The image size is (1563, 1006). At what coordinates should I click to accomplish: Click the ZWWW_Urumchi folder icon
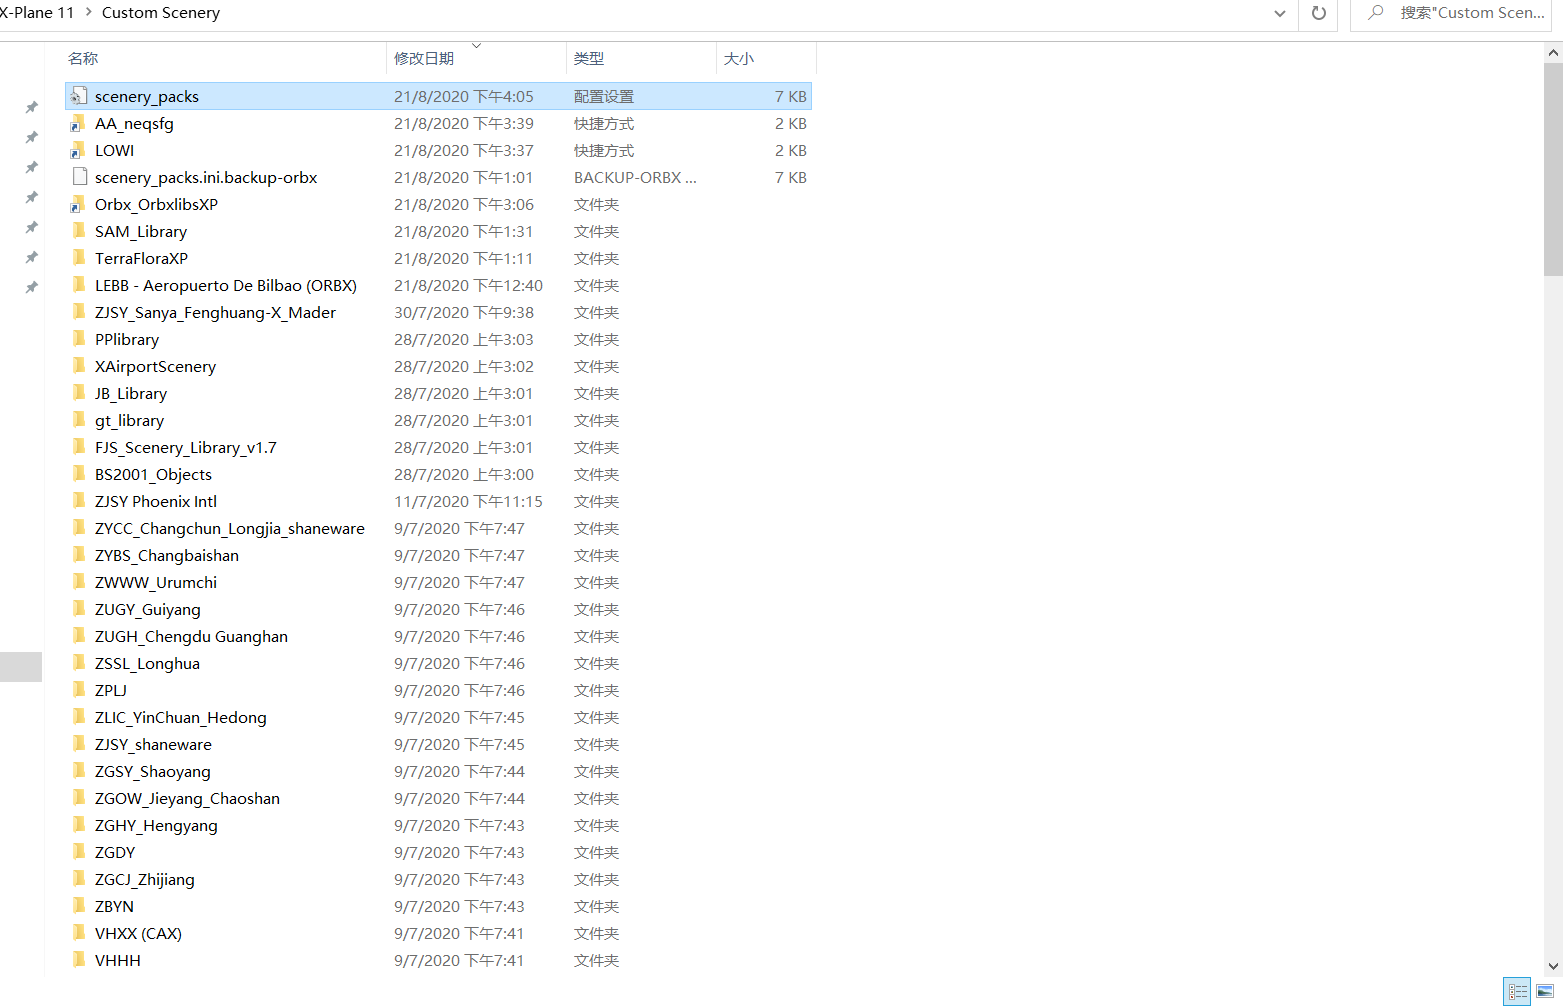[x=79, y=582]
